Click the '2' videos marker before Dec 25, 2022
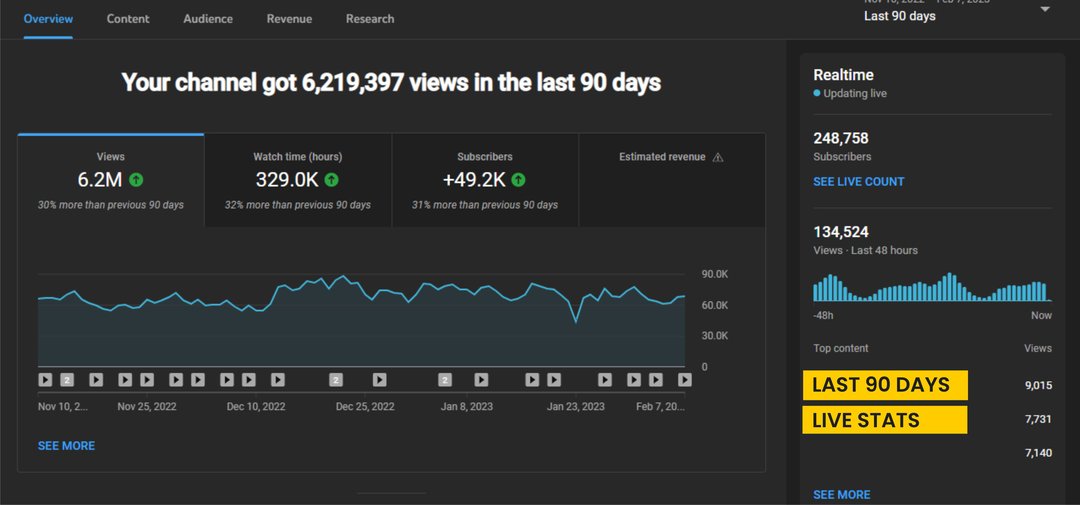Image resolution: width=1080 pixels, height=505 pixels. click(x=335, y=380)
